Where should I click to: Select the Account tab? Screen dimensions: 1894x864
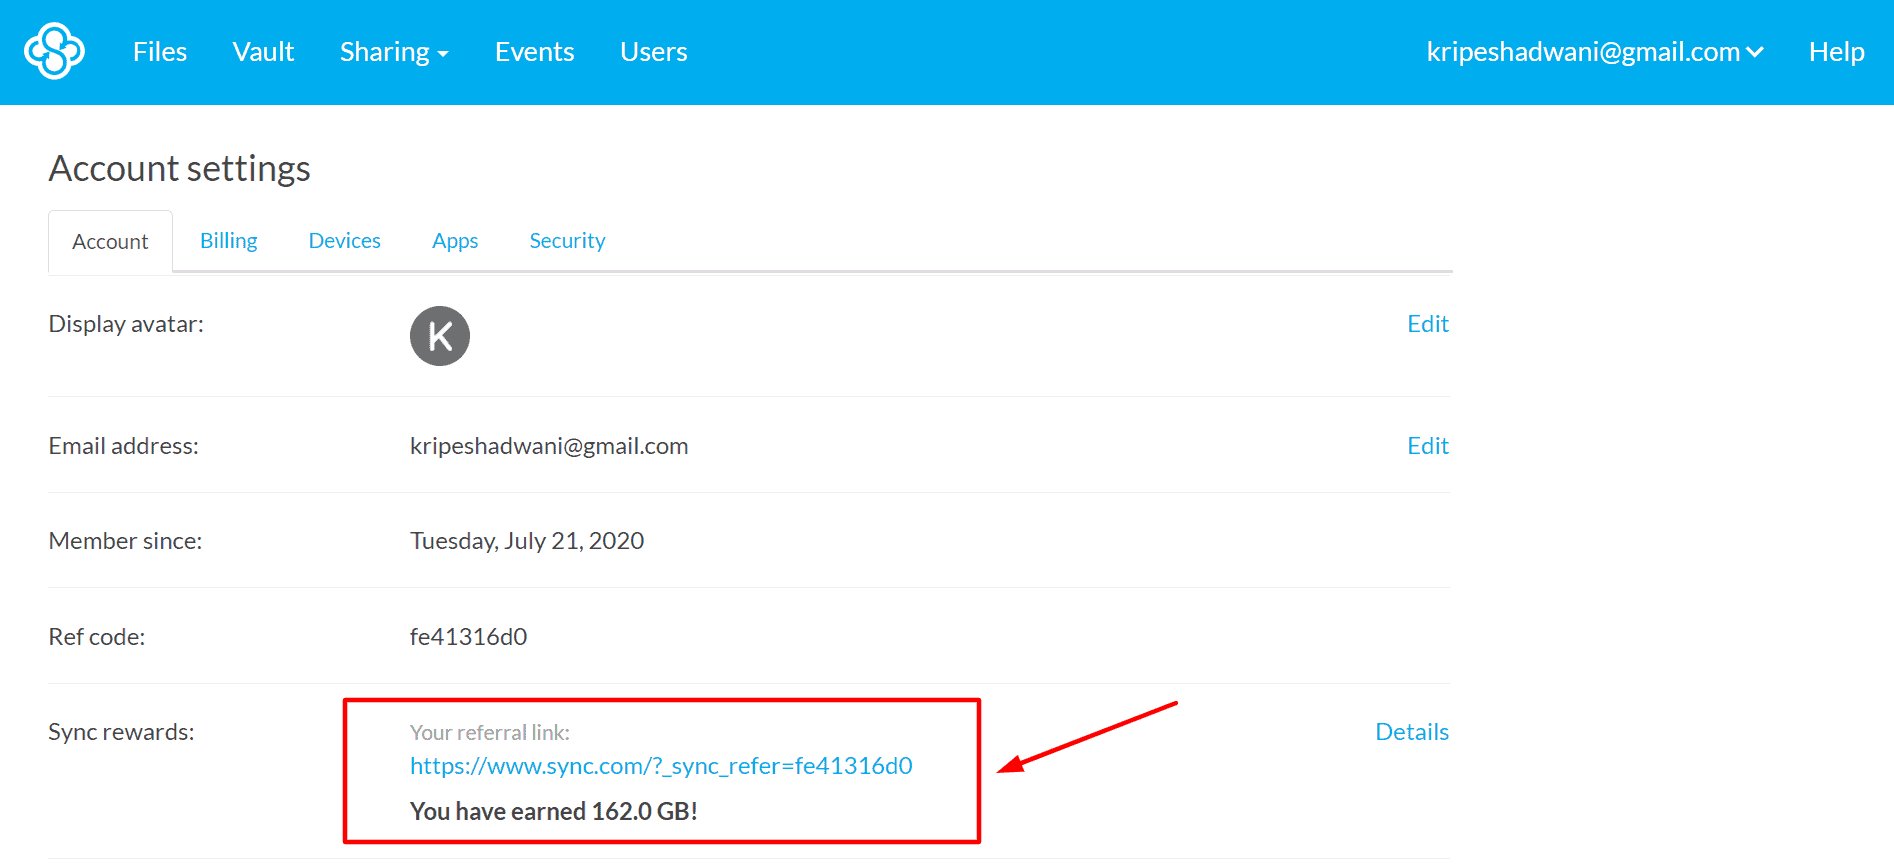pos(110,242)
